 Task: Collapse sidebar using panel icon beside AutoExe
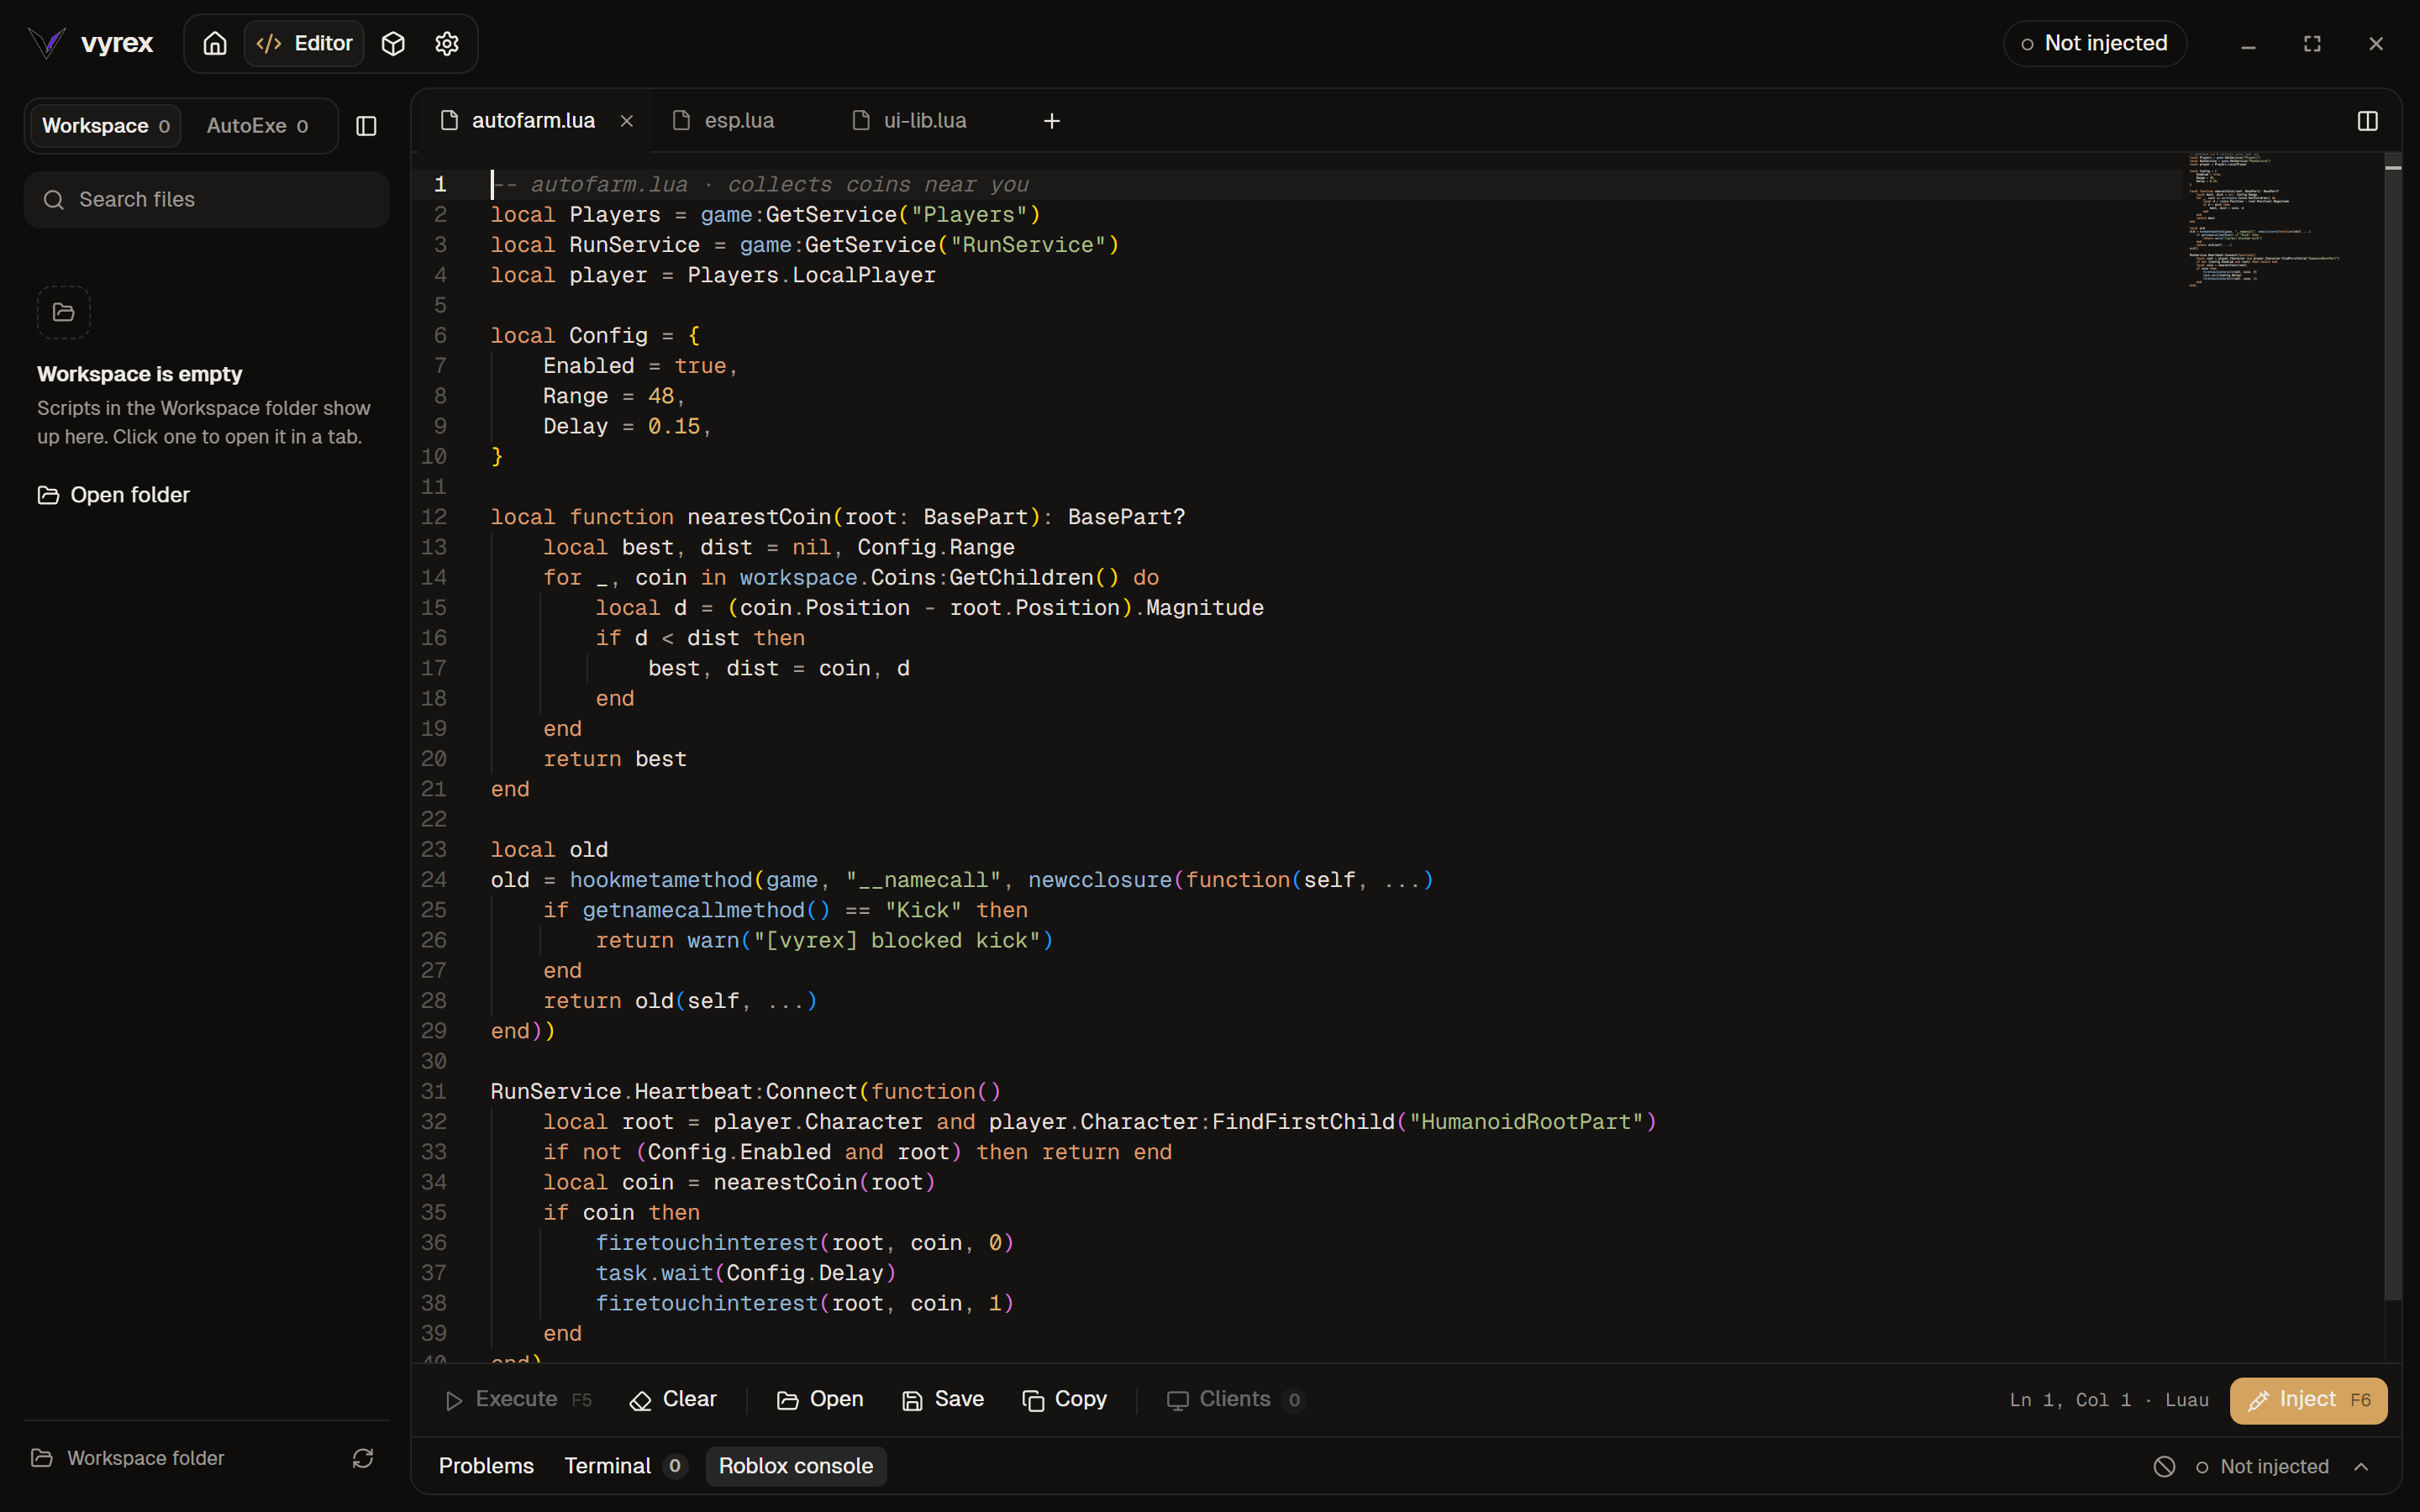(x=366, y=126)
